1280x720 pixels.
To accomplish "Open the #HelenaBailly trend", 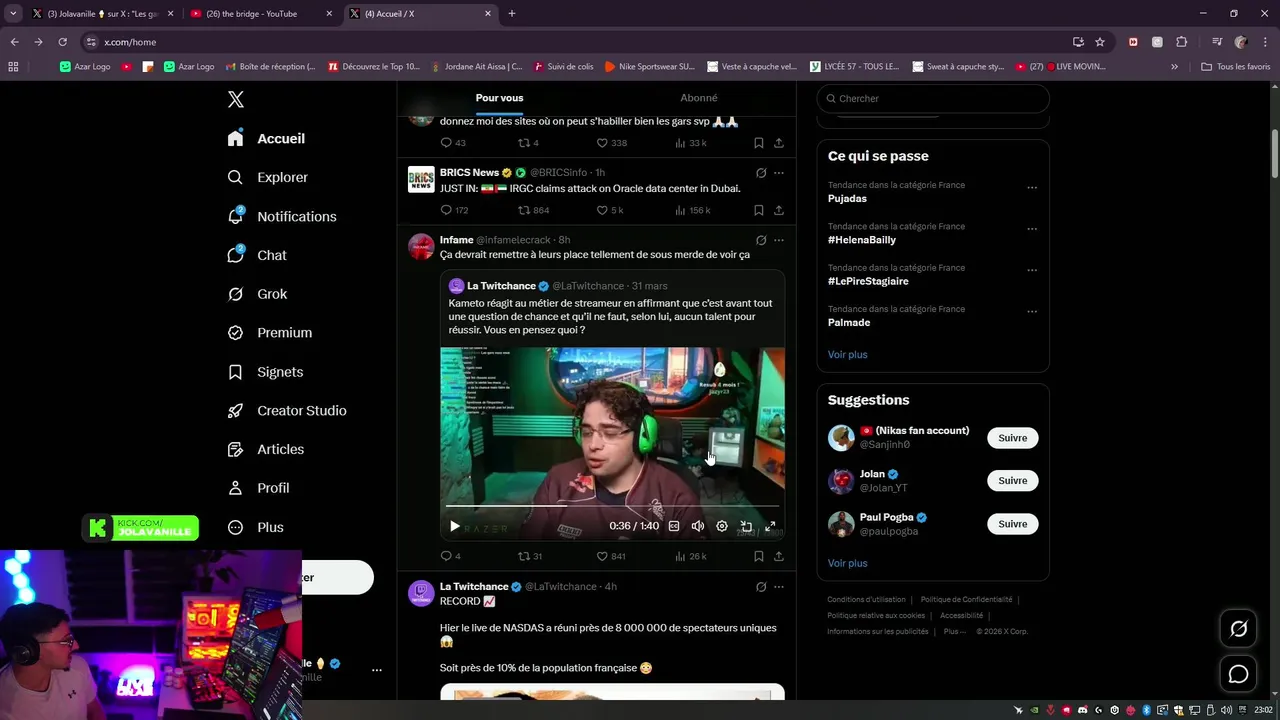I will click(x=862, y=240).
